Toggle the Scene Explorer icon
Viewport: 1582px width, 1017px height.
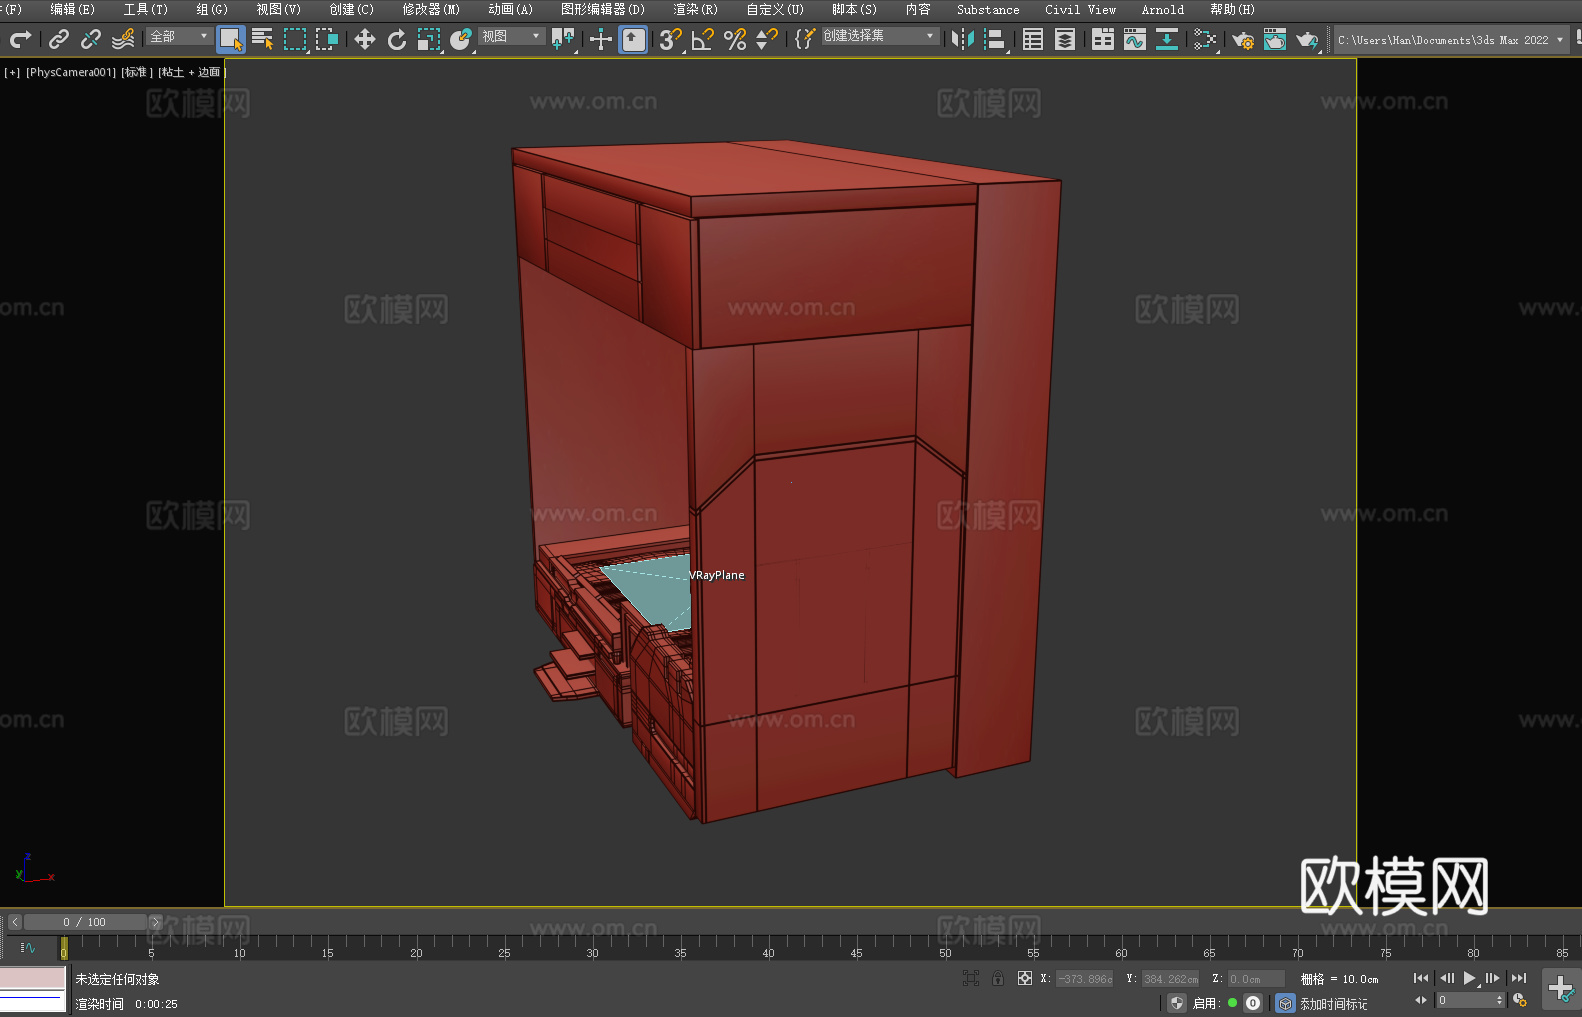(x=1033, y=39)
